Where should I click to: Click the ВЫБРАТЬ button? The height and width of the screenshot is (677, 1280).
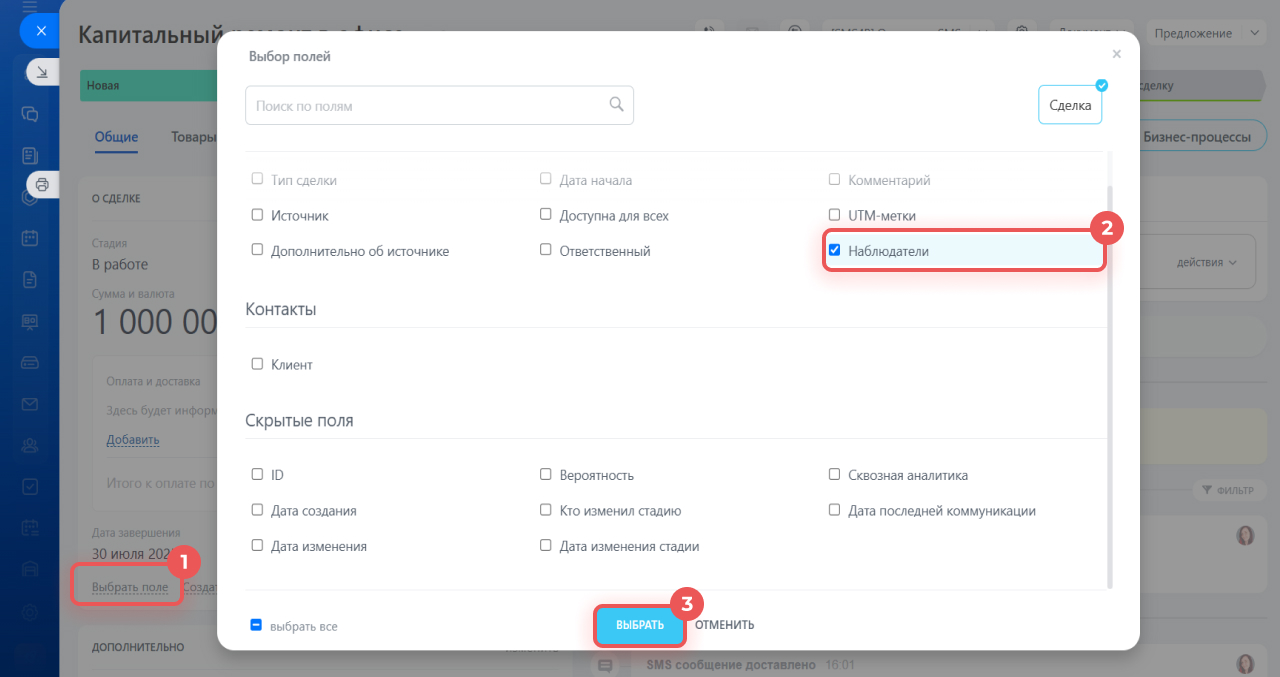tap(640, 625)
